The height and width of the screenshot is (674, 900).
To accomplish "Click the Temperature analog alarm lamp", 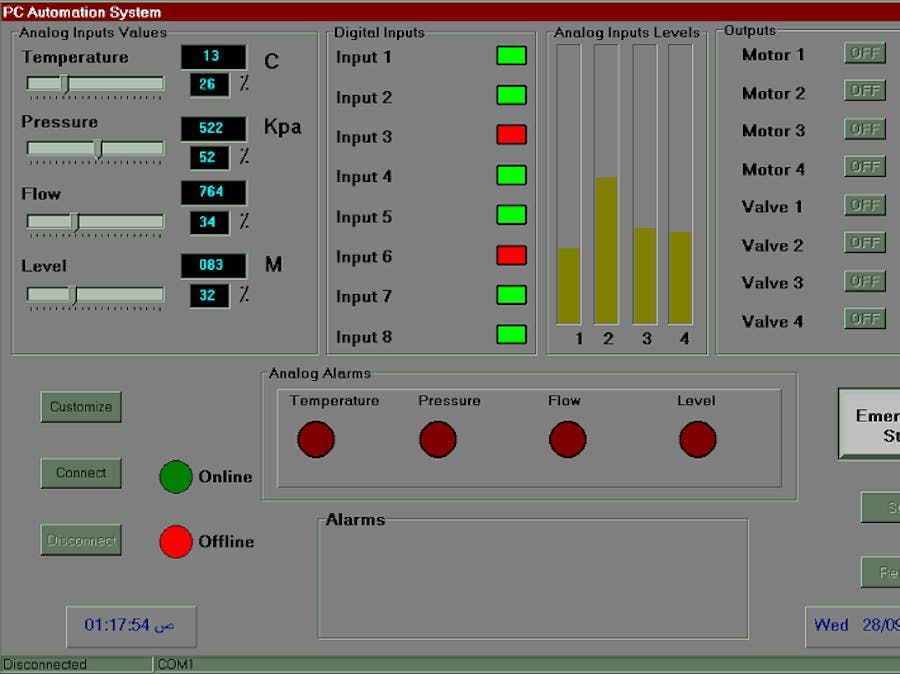I will [316, 439].
